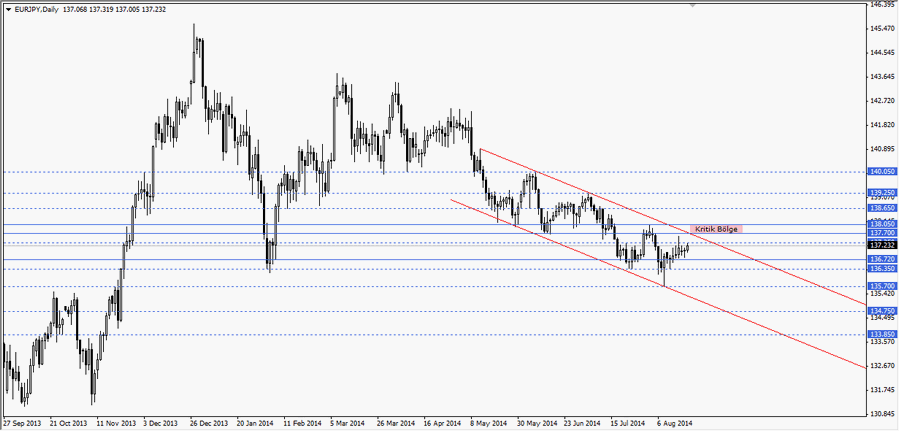899x431 pixels.
Task: Click the 30 May 2014 date label
Action: tap(536, 424)
